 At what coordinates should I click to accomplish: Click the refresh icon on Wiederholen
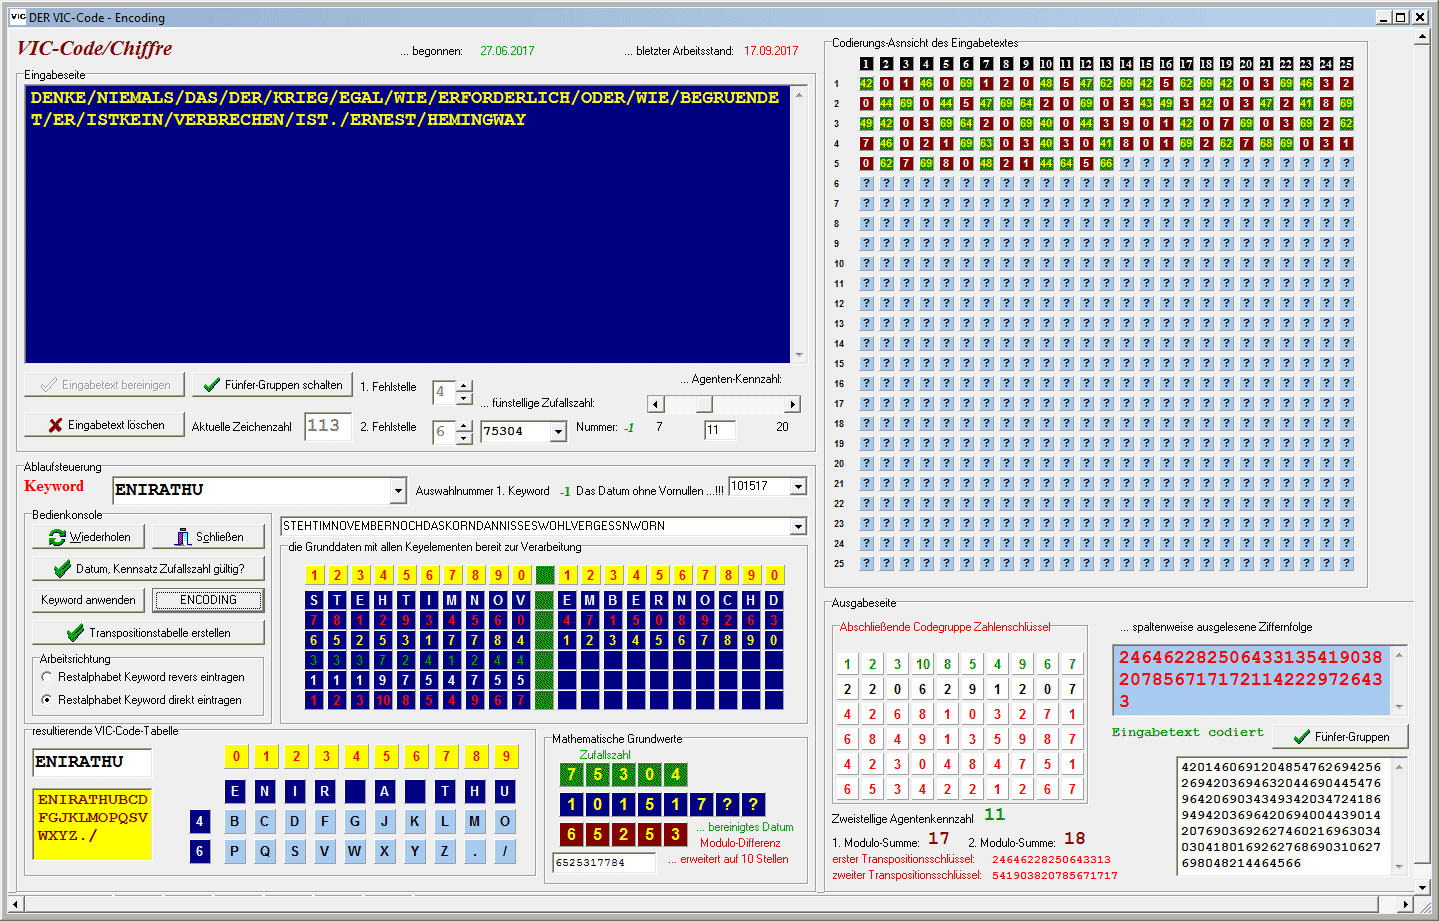(57, 537)
